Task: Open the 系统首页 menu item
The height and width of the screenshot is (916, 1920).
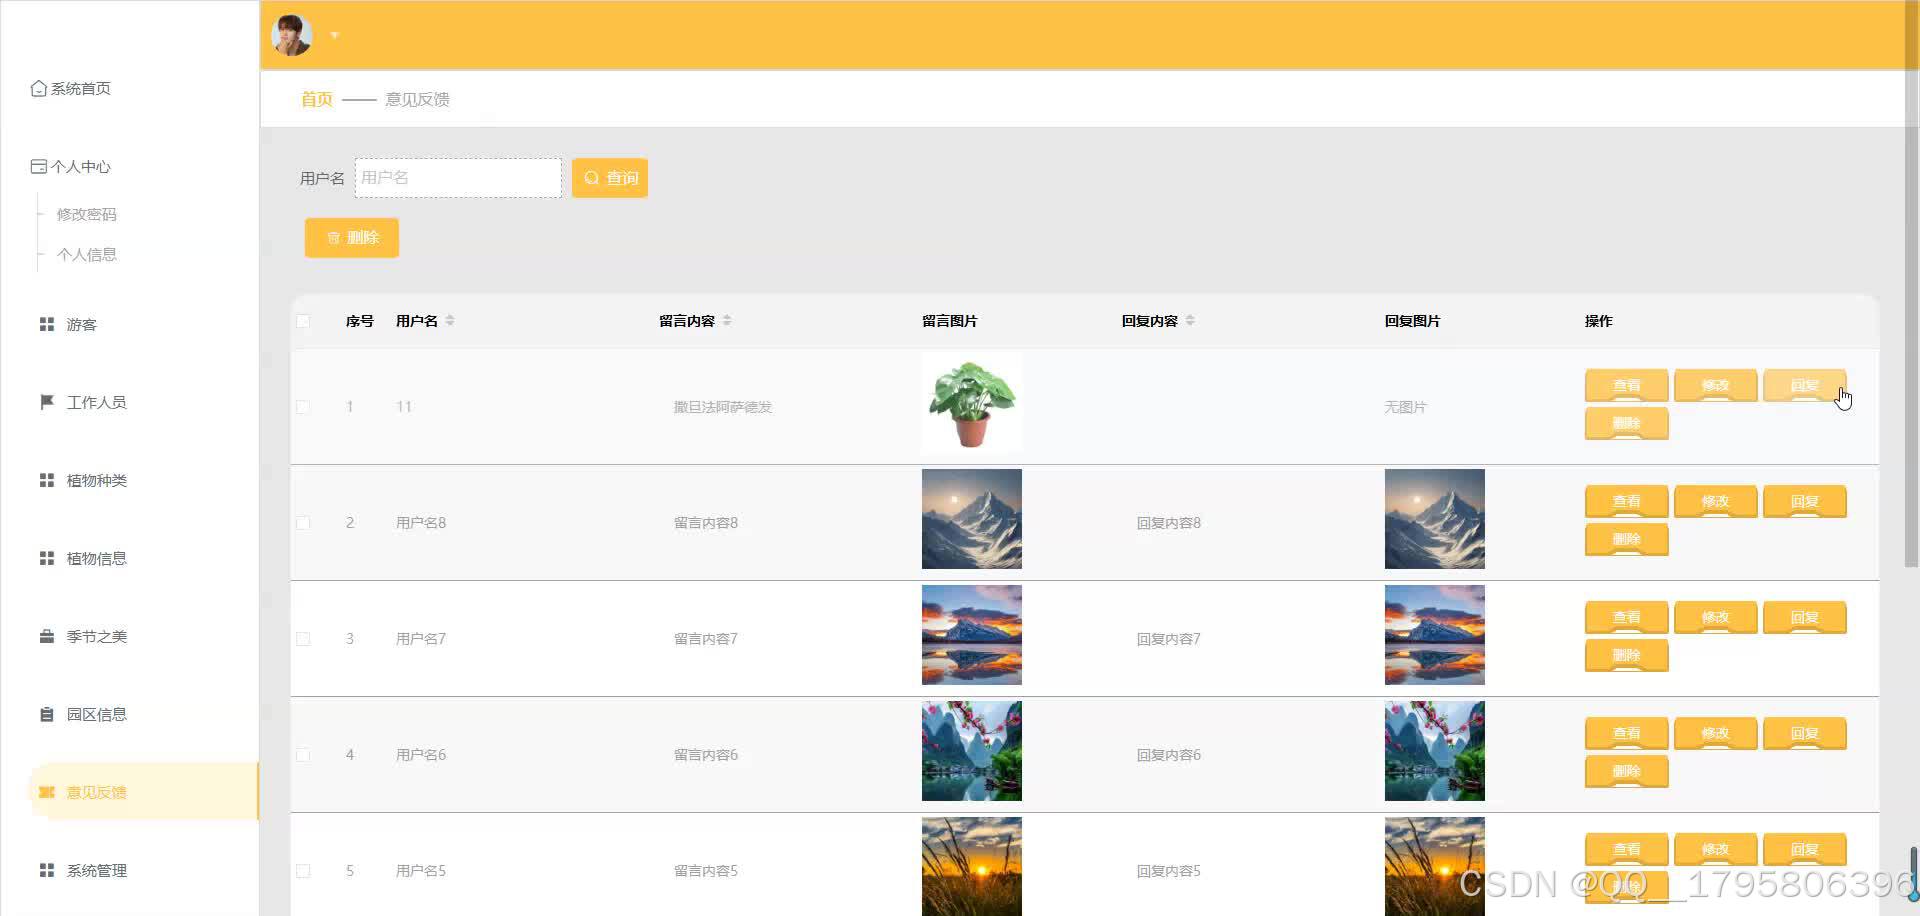Action: tap(71, 89)
